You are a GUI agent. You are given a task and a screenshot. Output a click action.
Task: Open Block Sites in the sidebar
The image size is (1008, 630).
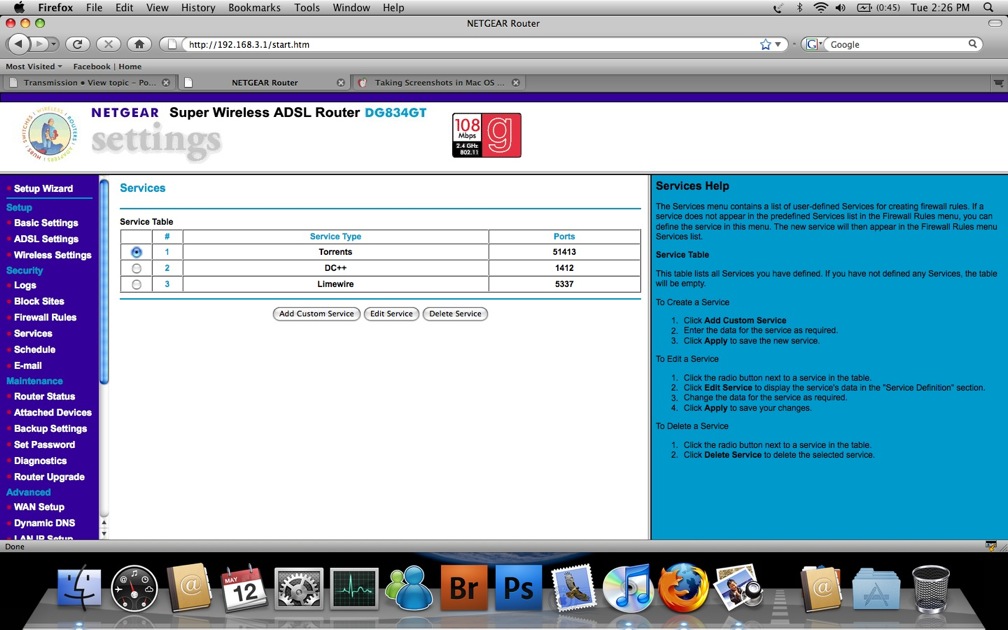tap(39, 302)
